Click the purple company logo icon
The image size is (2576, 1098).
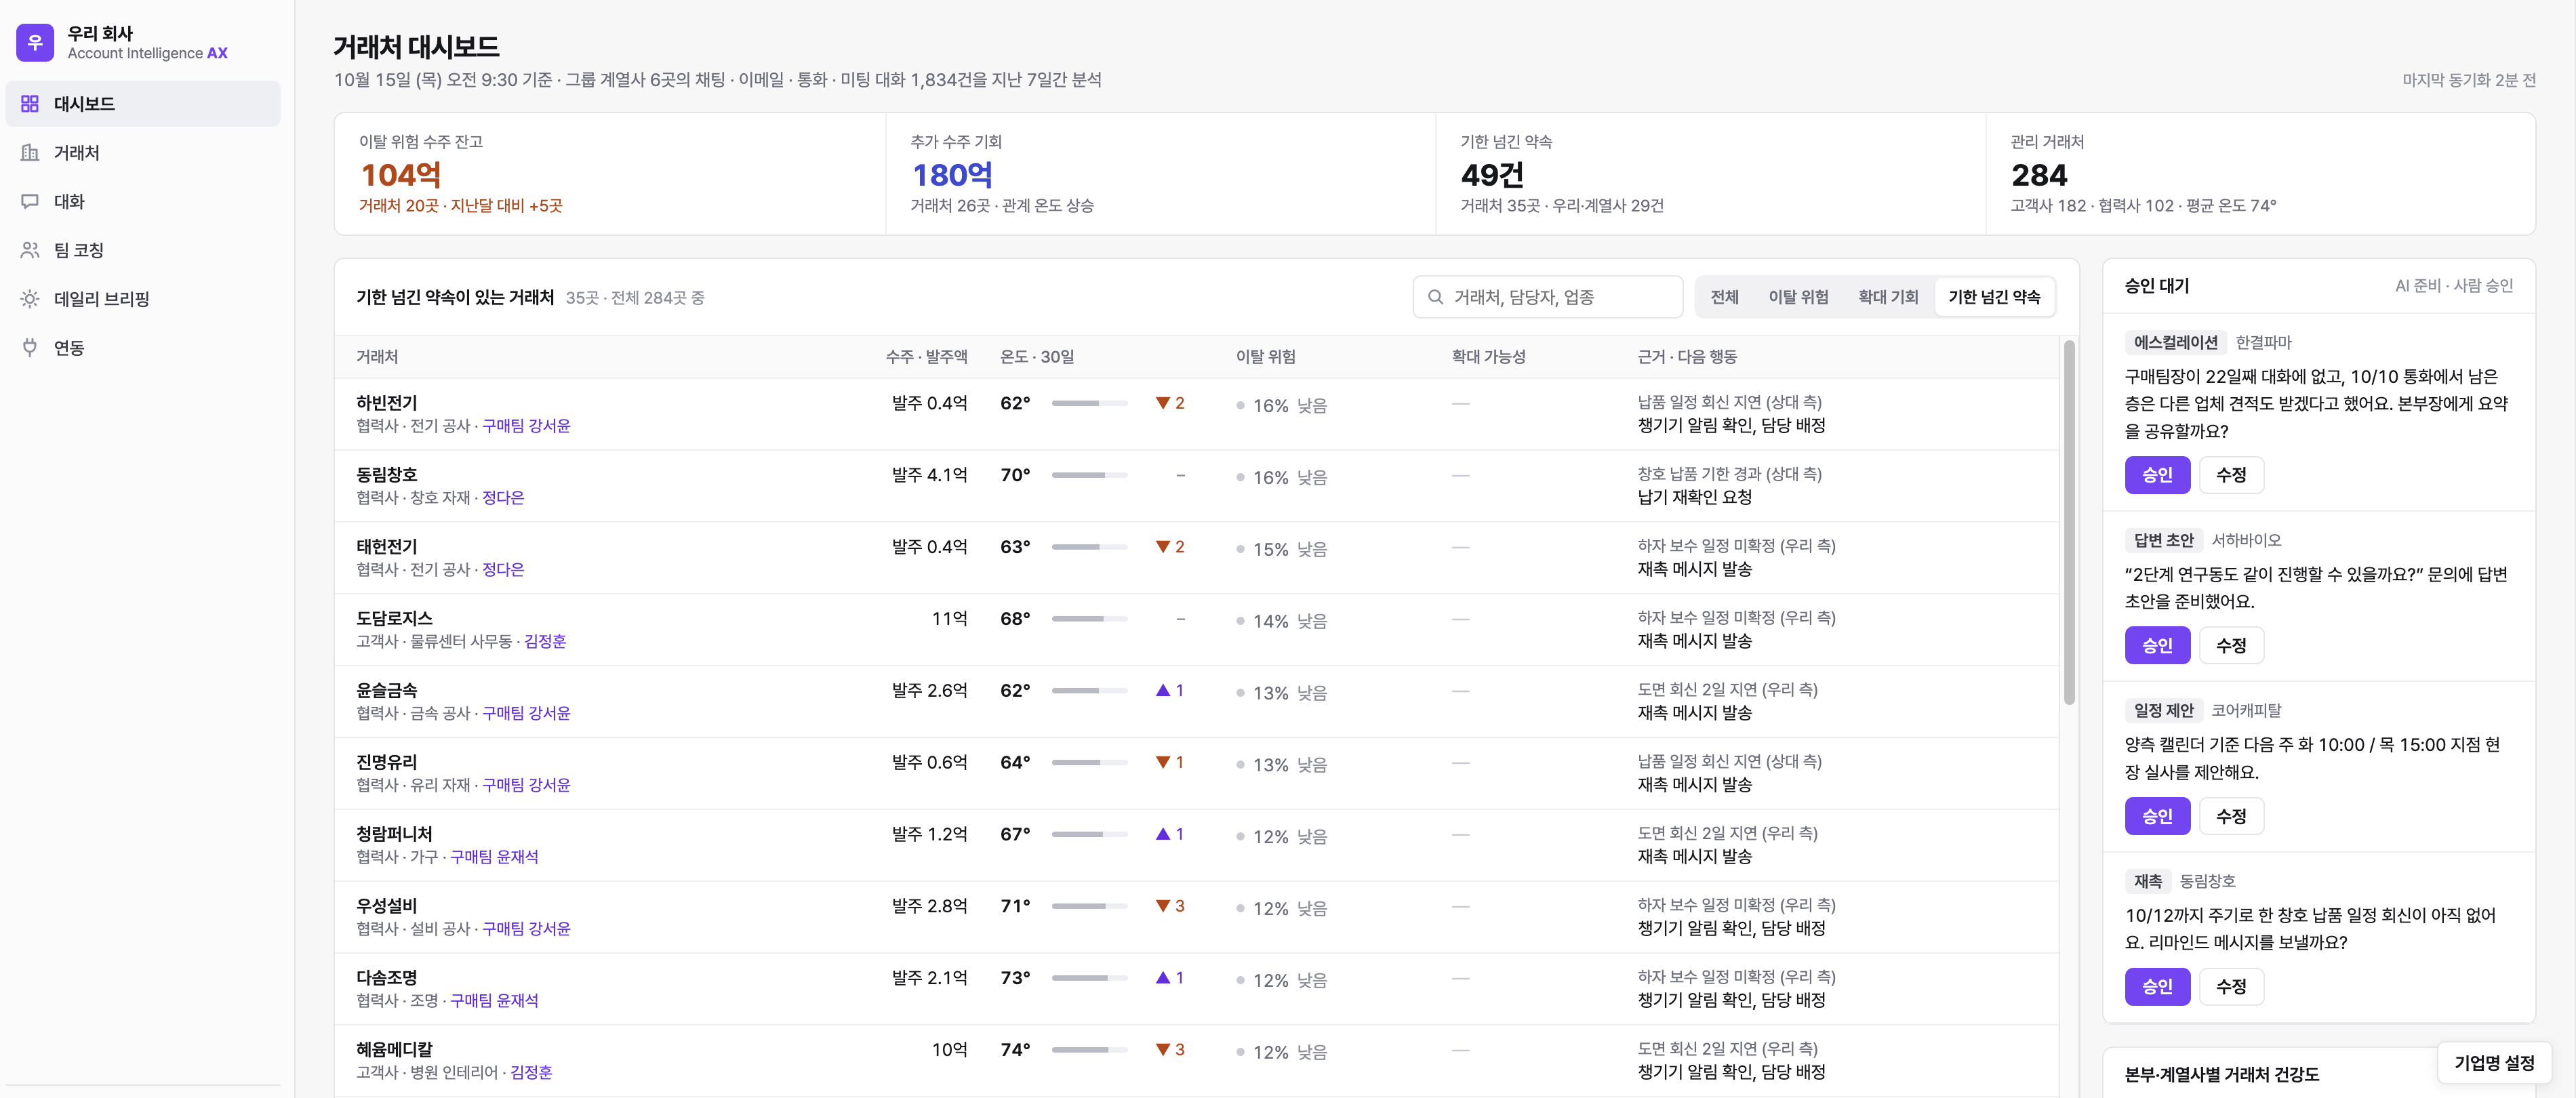tap(35, 42)
